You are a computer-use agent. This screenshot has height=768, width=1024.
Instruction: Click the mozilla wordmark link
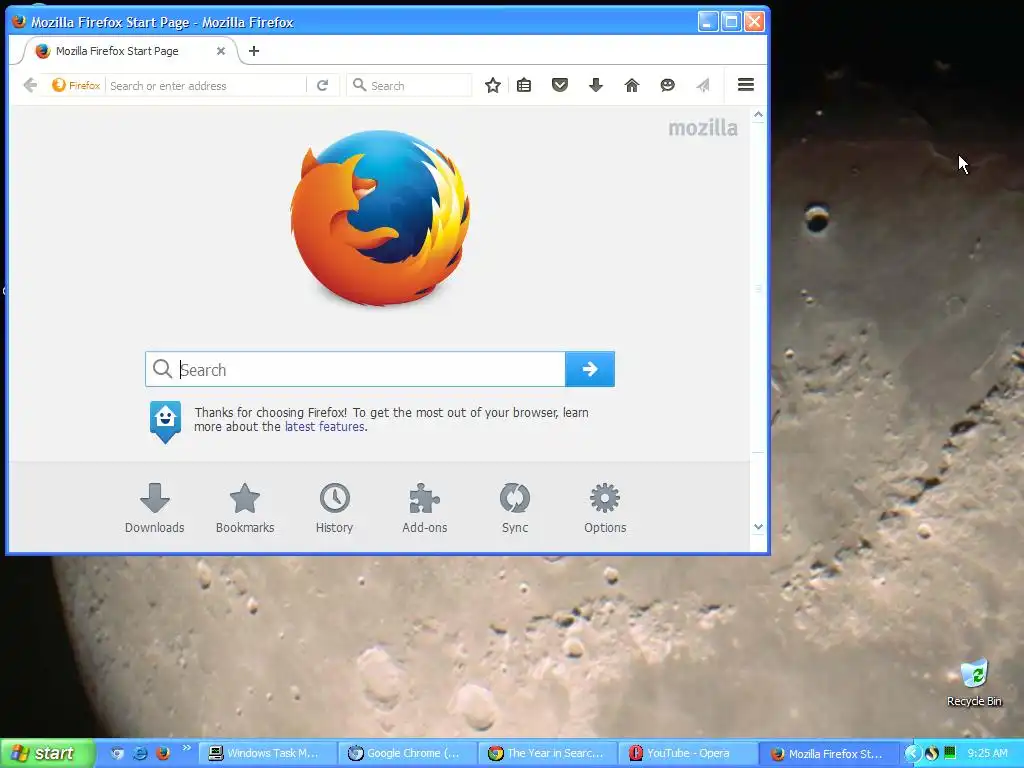tap(703, 128)
